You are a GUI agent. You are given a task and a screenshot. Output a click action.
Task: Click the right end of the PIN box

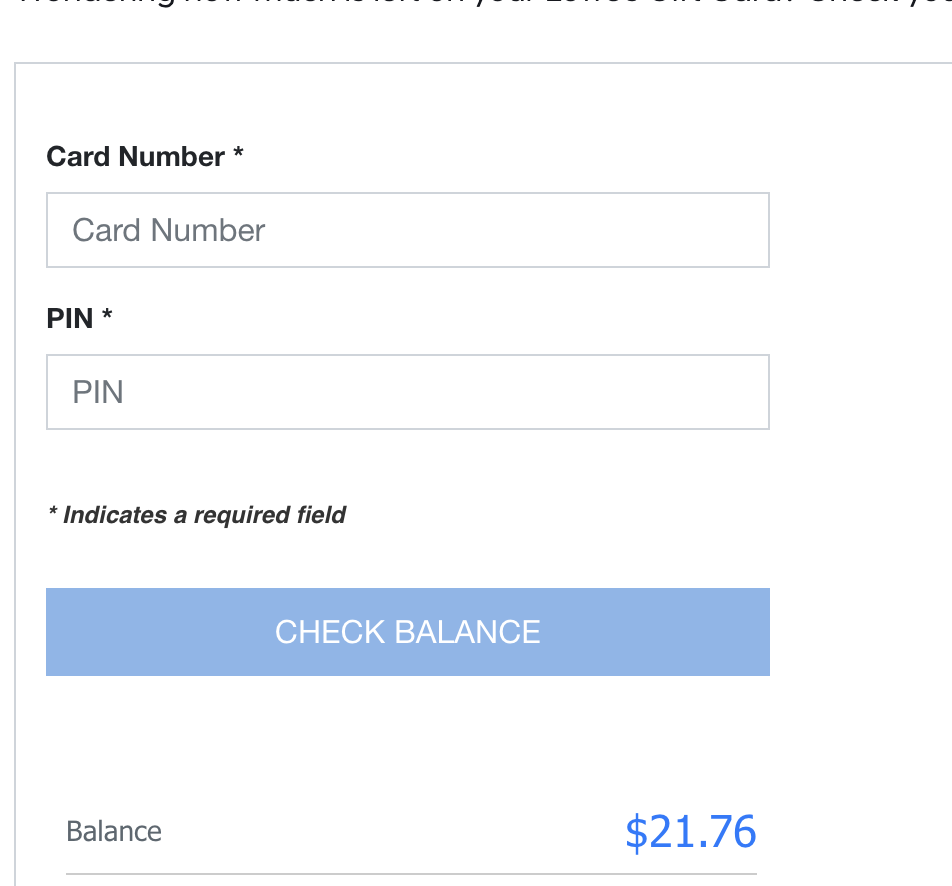[750, 392]
